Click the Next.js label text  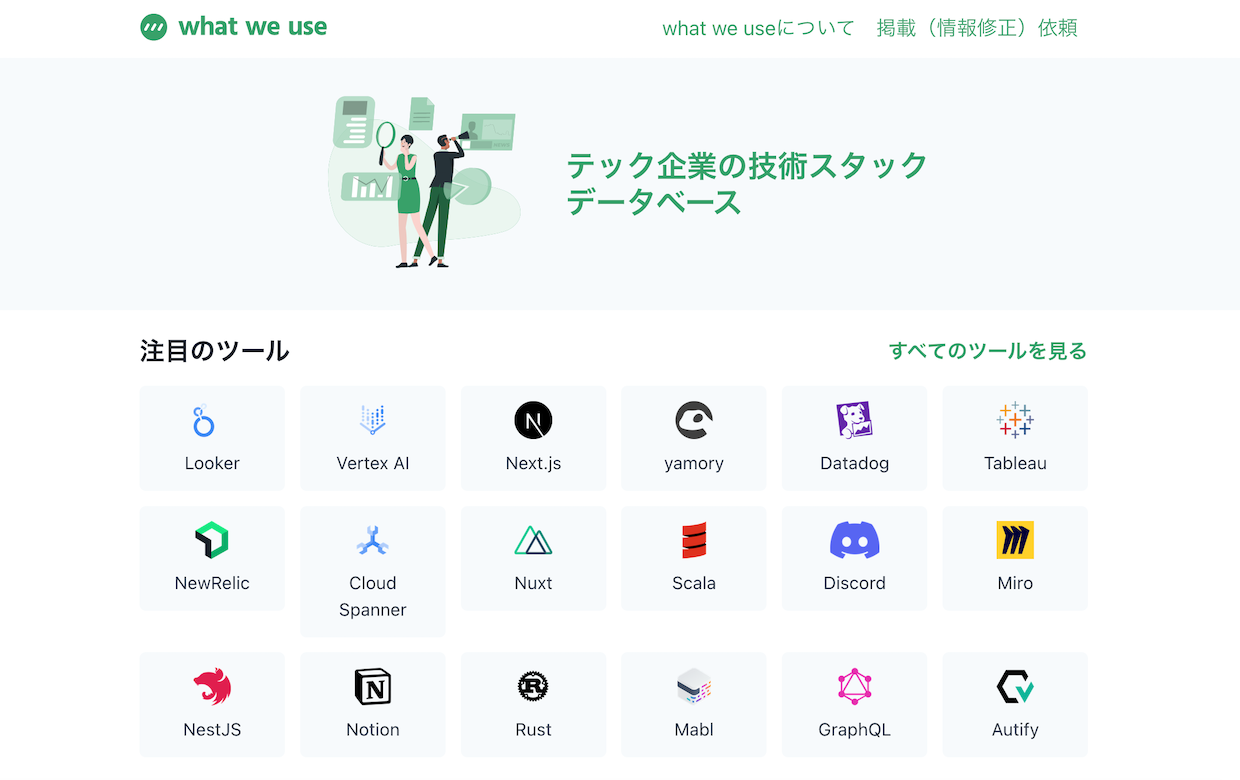[x=533, y=463]
